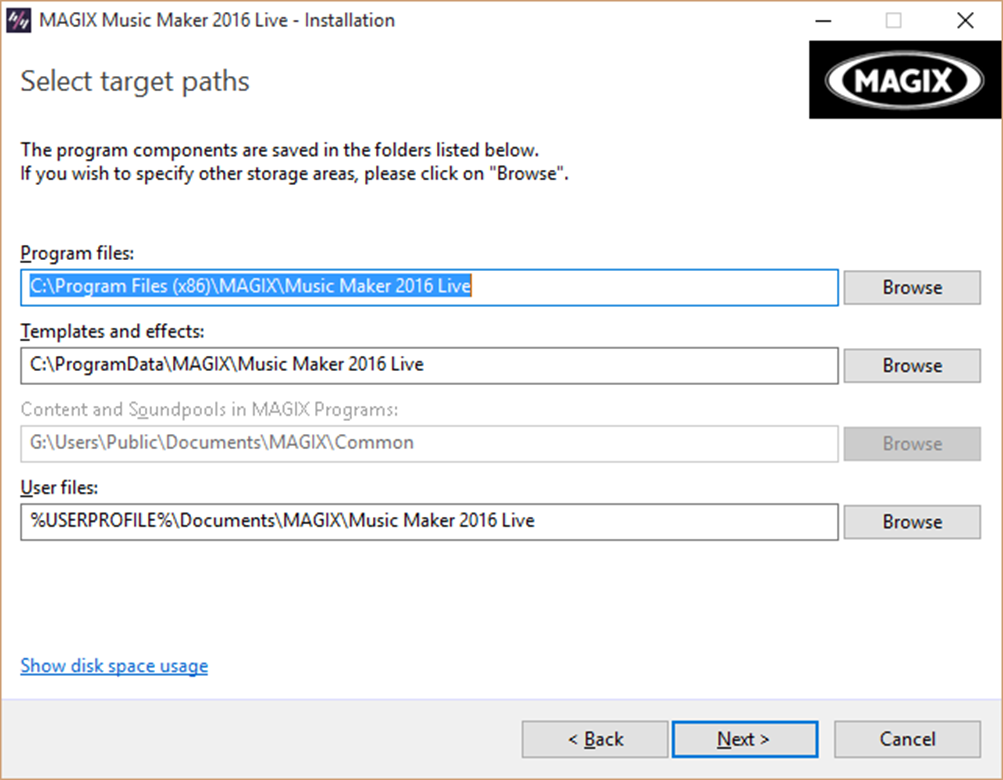The image size is (1003, 780).
Task: Click the 'Content and Soundpools in MAGIX Programs:' label
Action: (209, 410)
